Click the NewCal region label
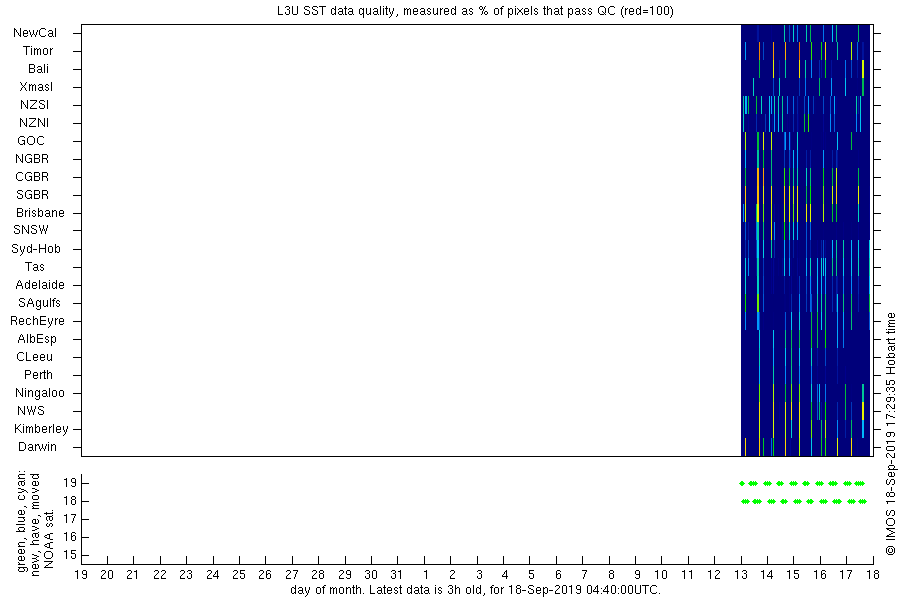 (35, 33)
